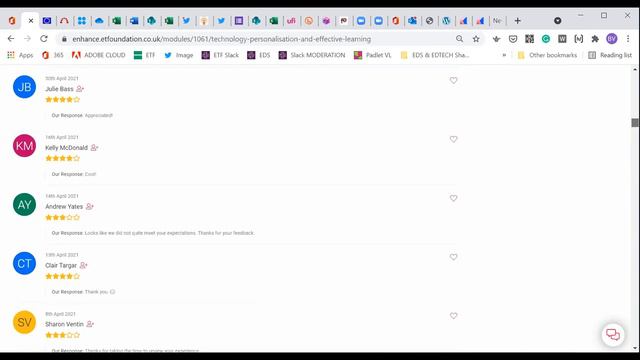The width and height of the screenshot is (640, 360).
Task: Expand hidden bookmarks chevron
Action: coord(504,55)
